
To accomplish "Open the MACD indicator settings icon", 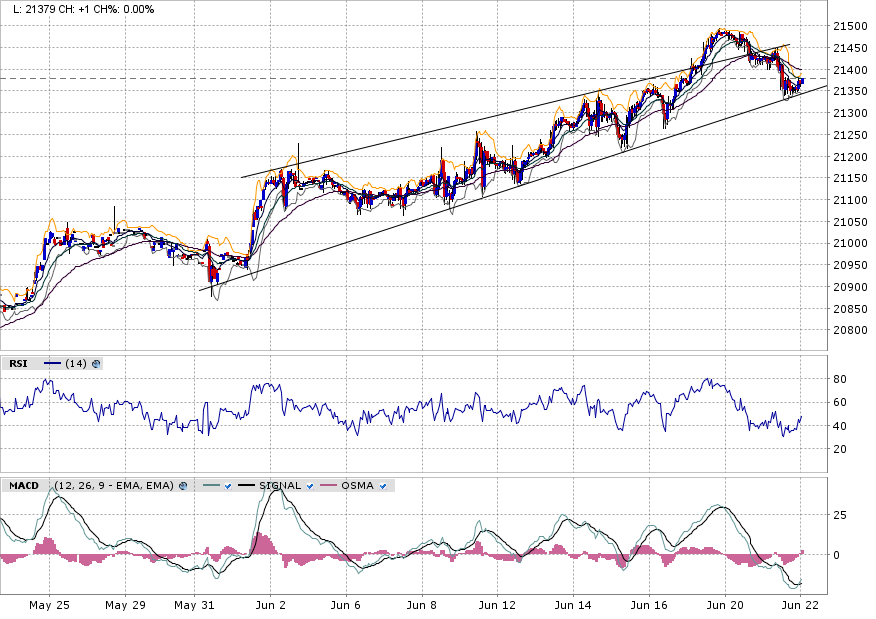I will coord(183,486).
